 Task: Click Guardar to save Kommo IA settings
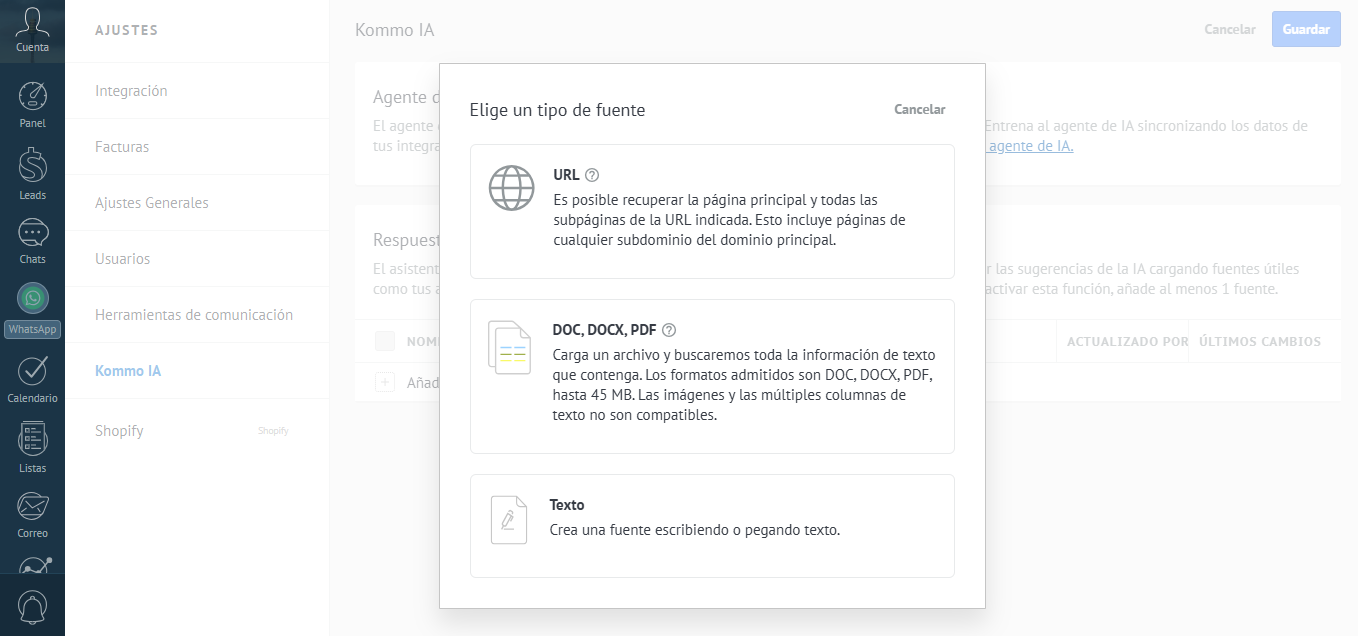1306,29
